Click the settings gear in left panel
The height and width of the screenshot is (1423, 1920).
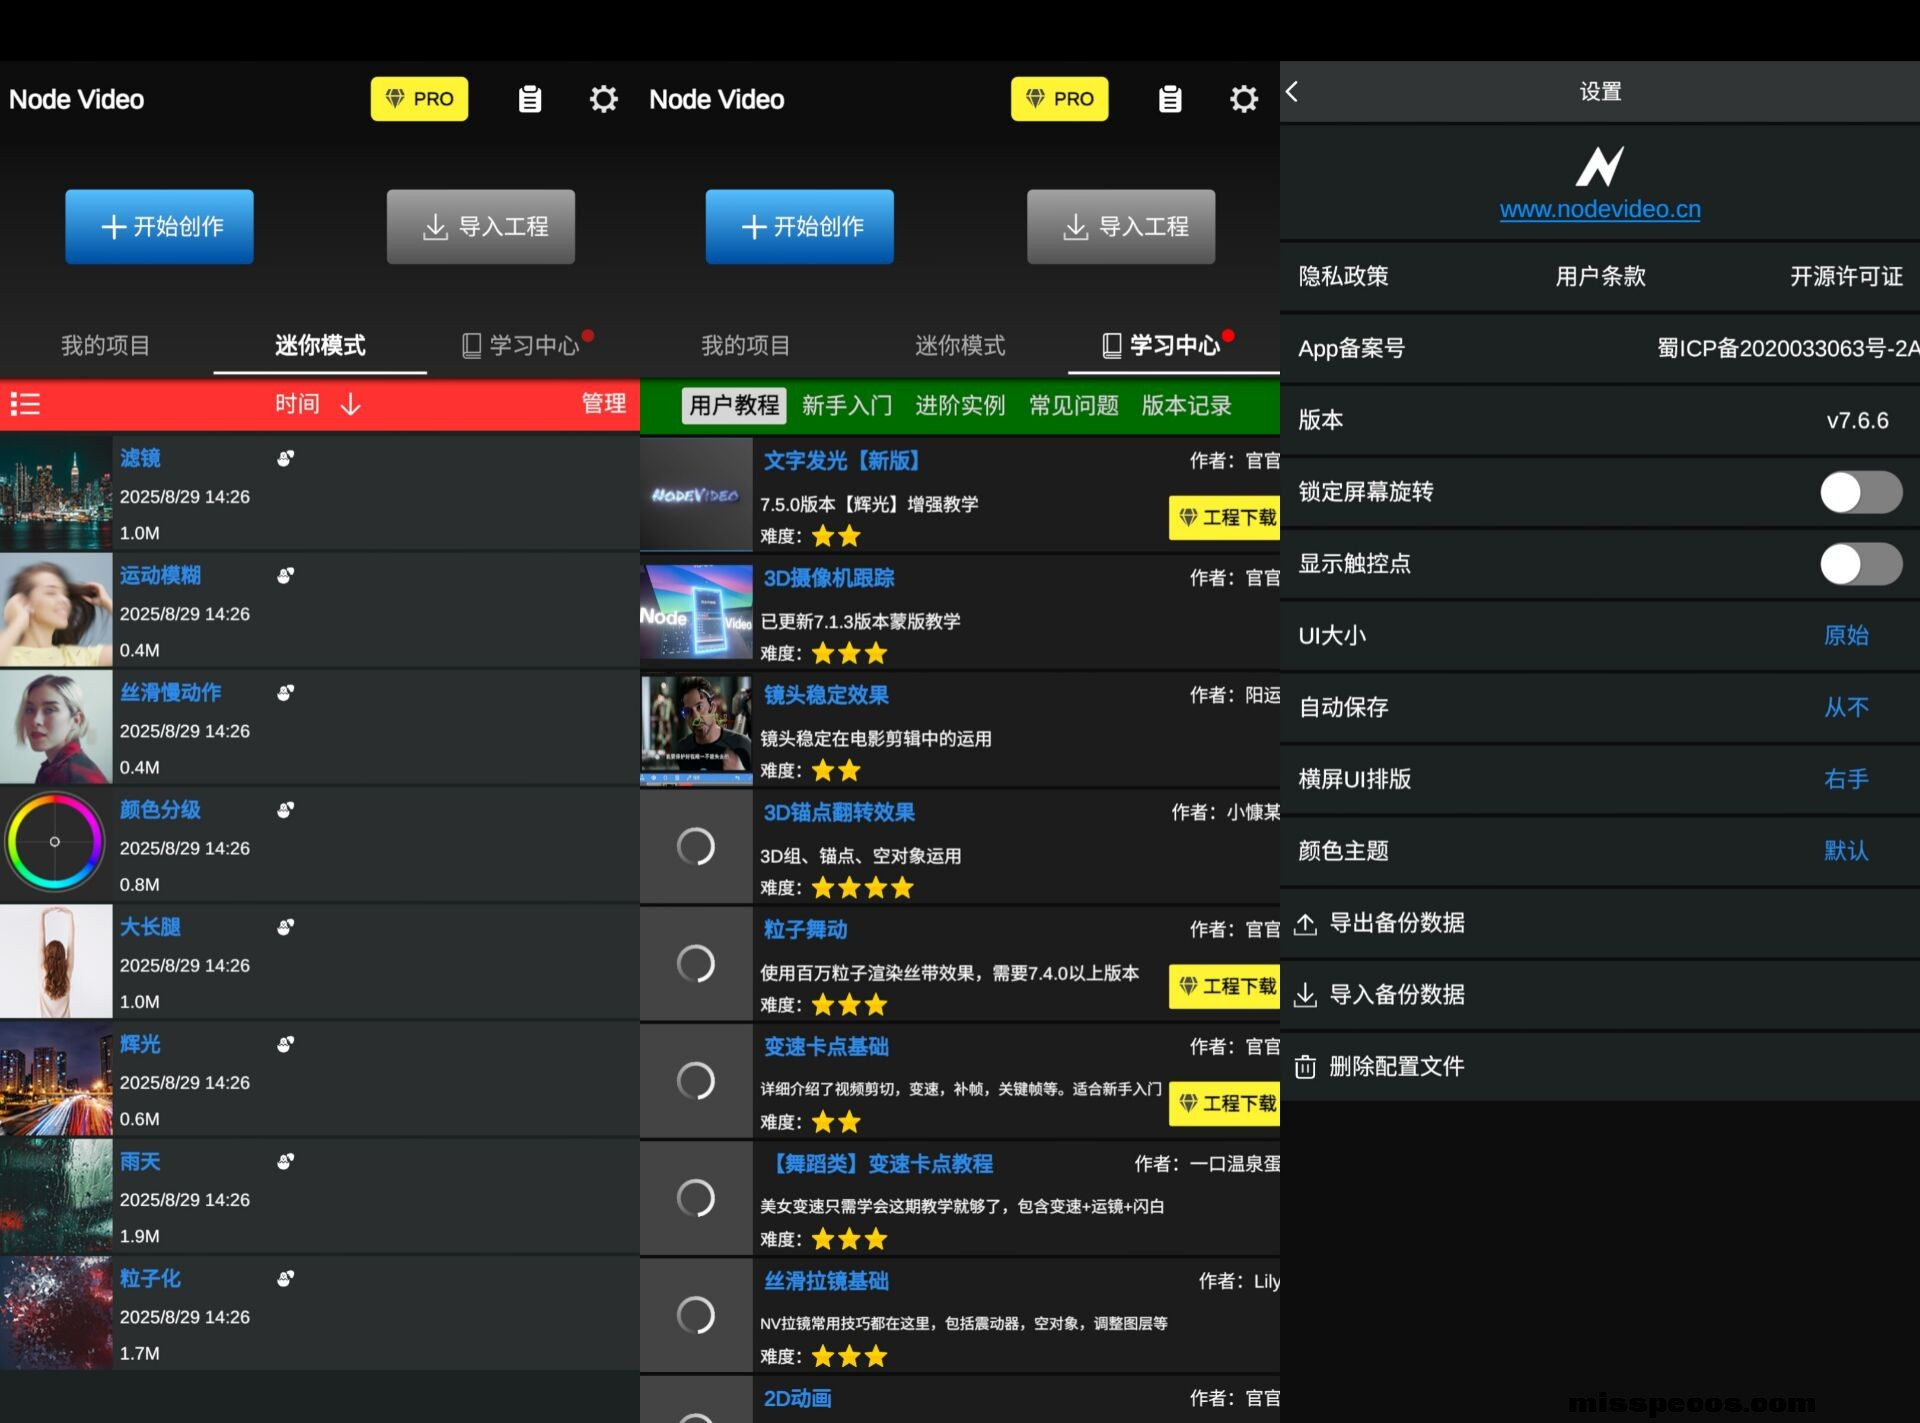click(x=603, y=99)
